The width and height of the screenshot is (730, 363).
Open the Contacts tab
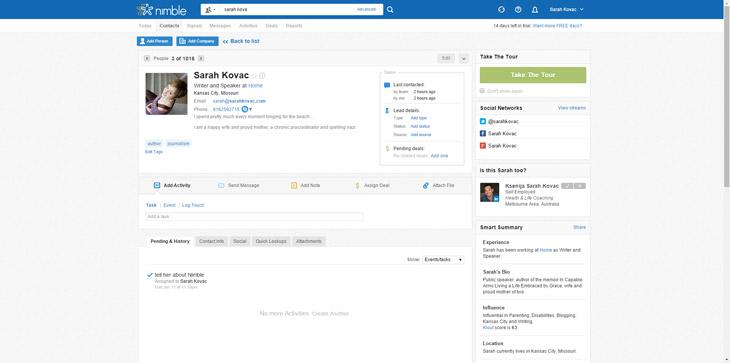(169, 26)
